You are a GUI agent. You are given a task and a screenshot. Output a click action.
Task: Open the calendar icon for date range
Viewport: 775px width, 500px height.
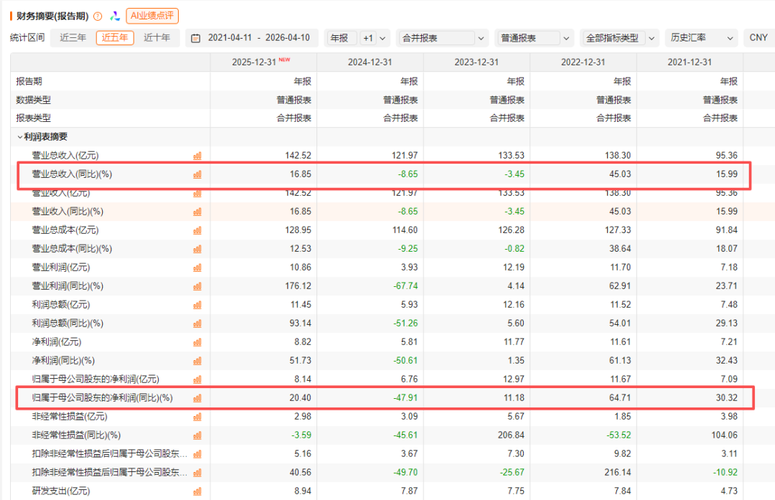pyautogui.click(x=196, y=38)
